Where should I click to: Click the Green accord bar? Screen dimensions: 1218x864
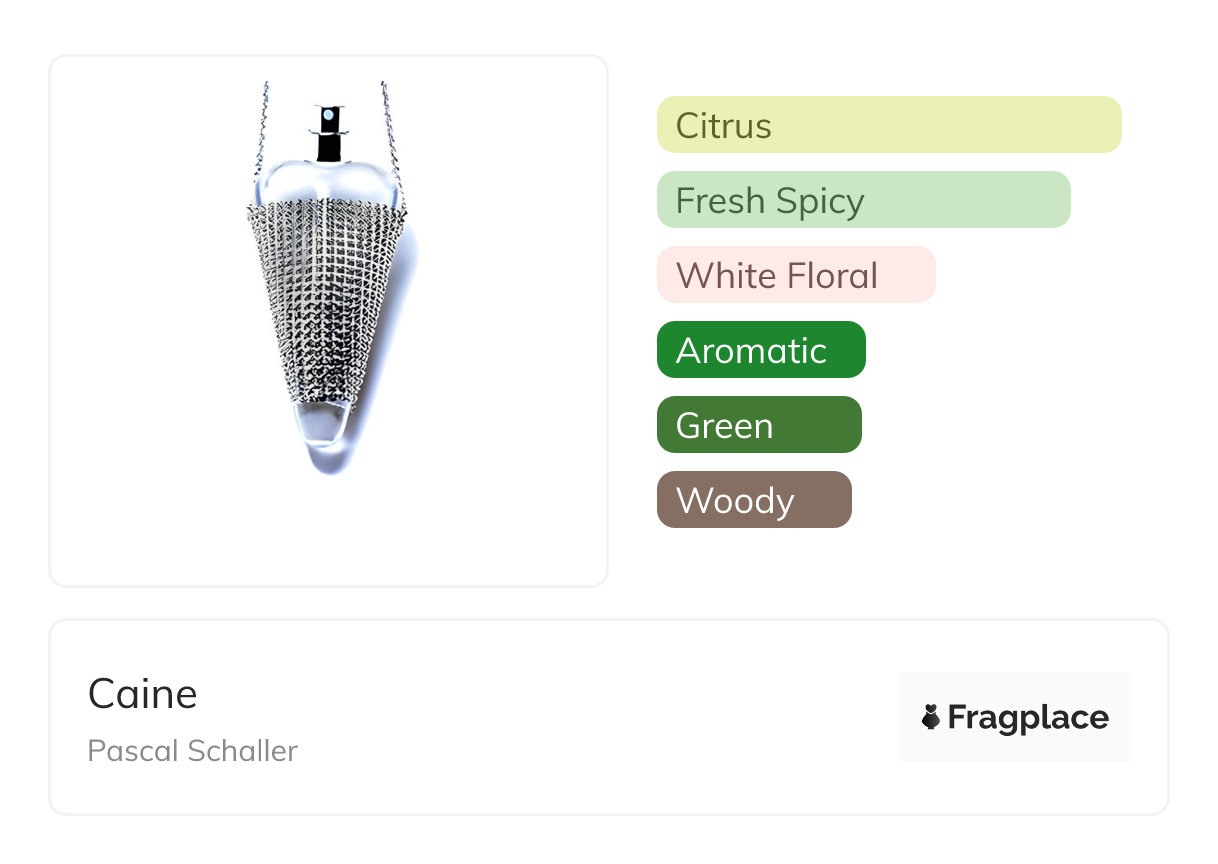(x=758, y=425)
